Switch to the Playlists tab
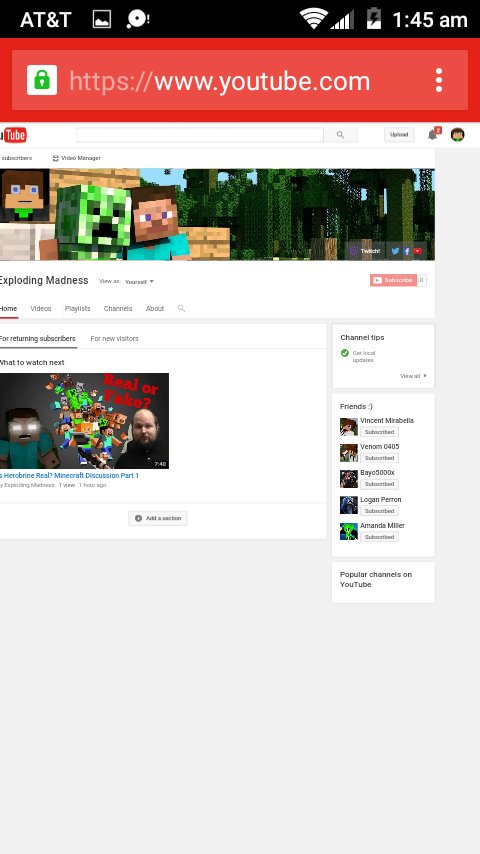 tap(77, 308)
